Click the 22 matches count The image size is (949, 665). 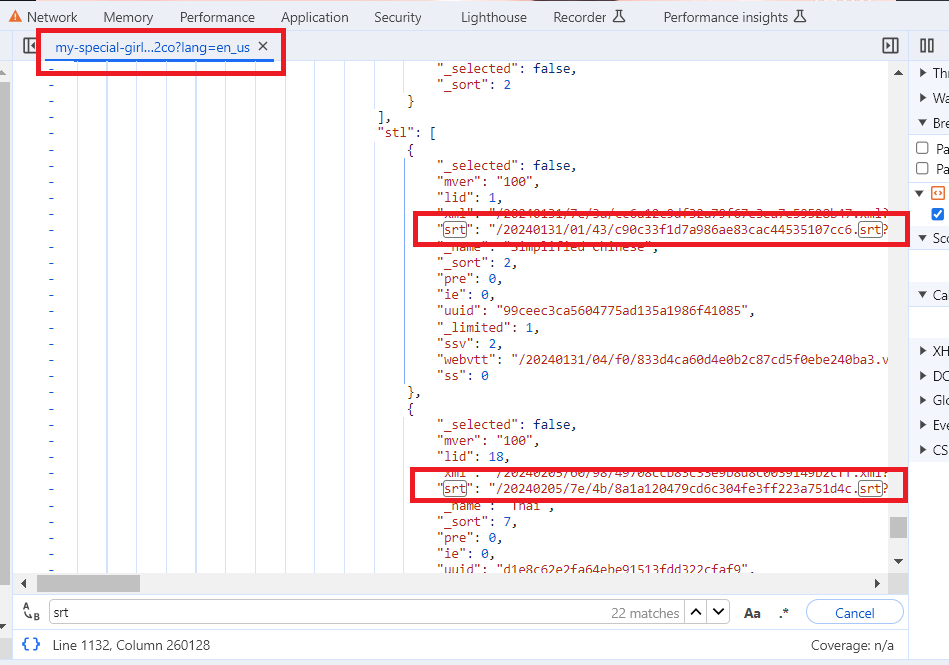click(645, 613)
